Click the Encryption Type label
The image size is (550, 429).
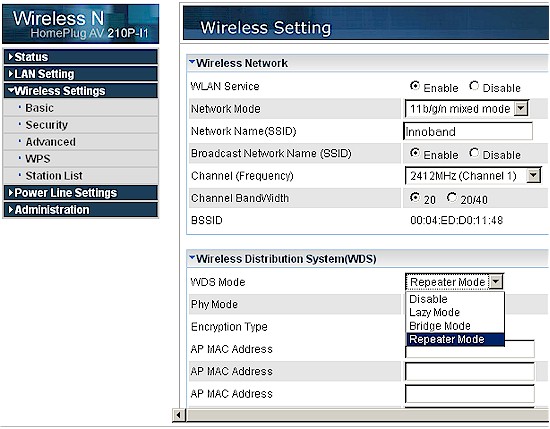(x=229, y=327)
